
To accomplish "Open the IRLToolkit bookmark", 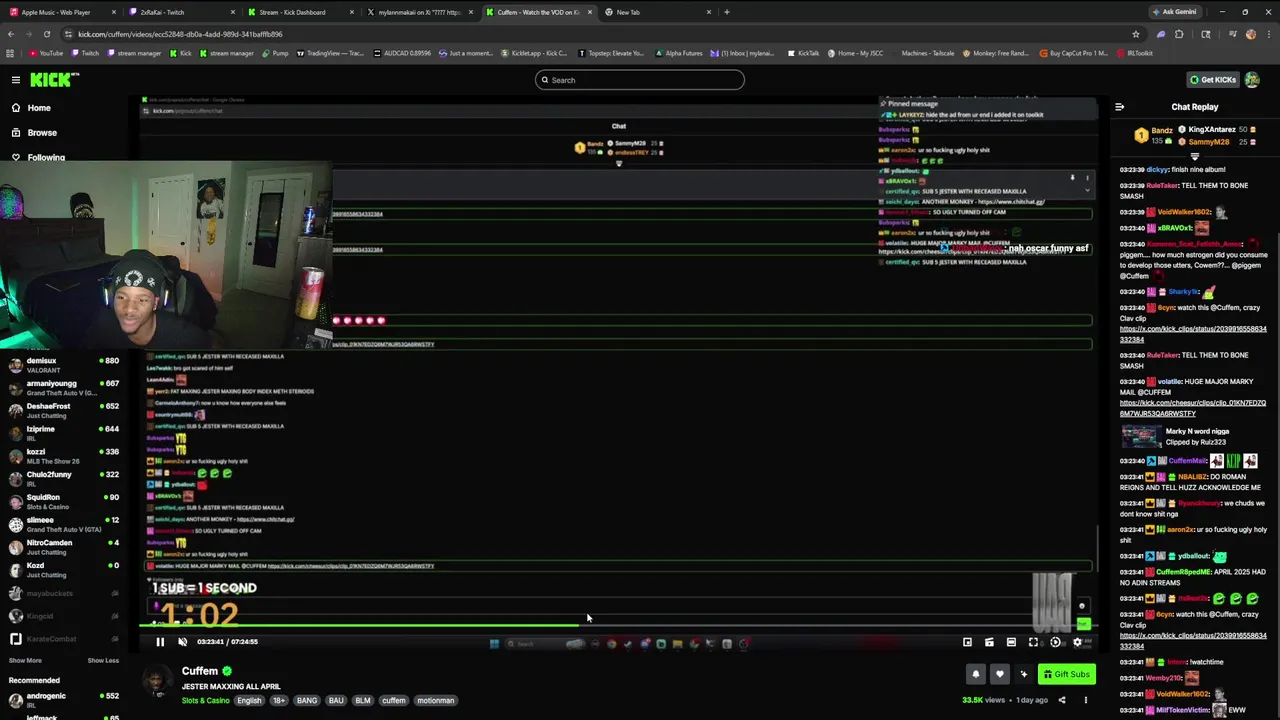I will [x=1134, y=53].
